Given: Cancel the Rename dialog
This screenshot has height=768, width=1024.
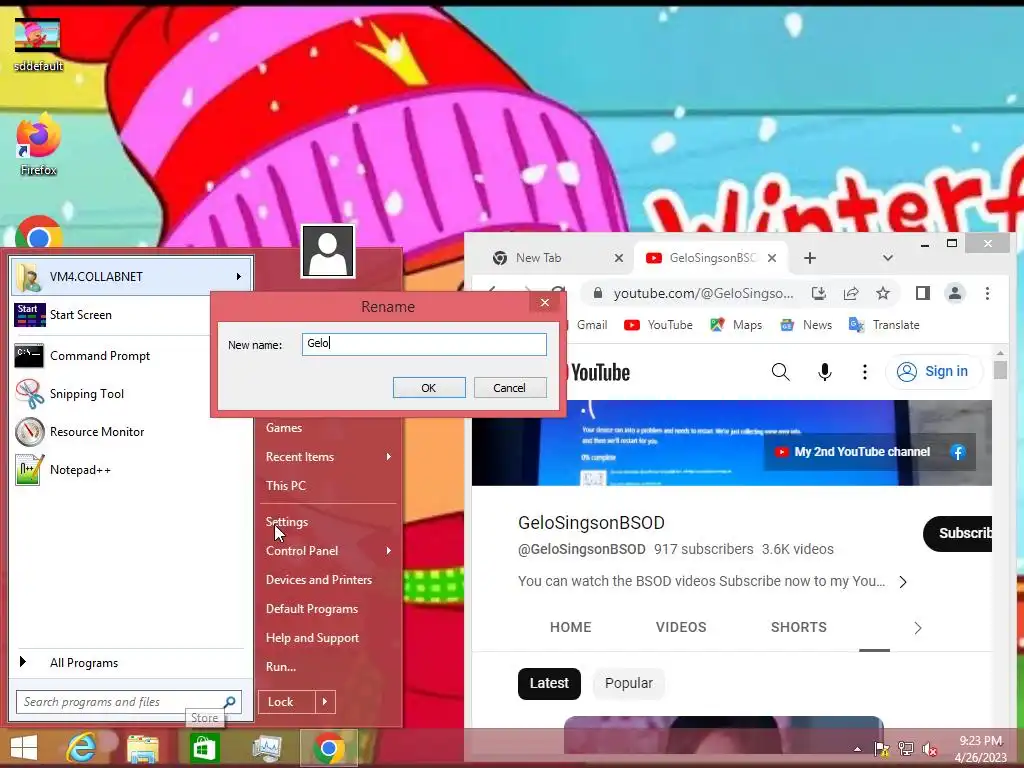Looking at the screenshot, I should click(509, 388).
